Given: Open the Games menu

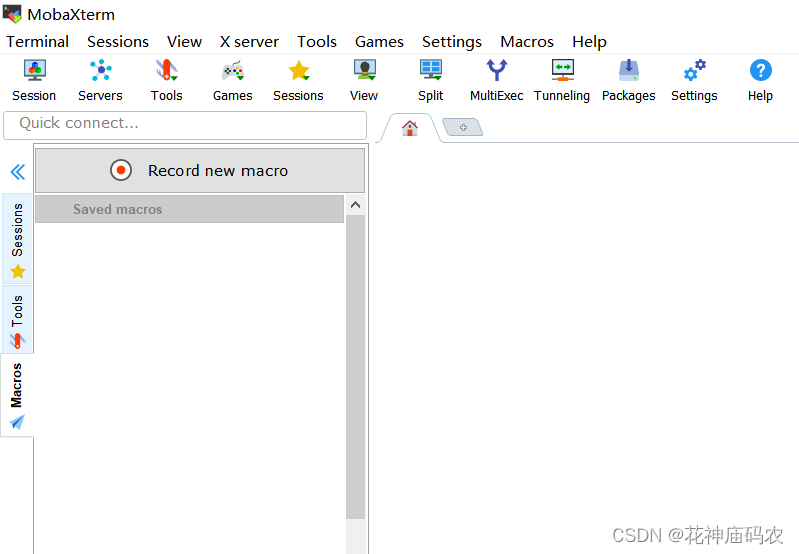Looking at the screenshot, I should coord(380,41).
